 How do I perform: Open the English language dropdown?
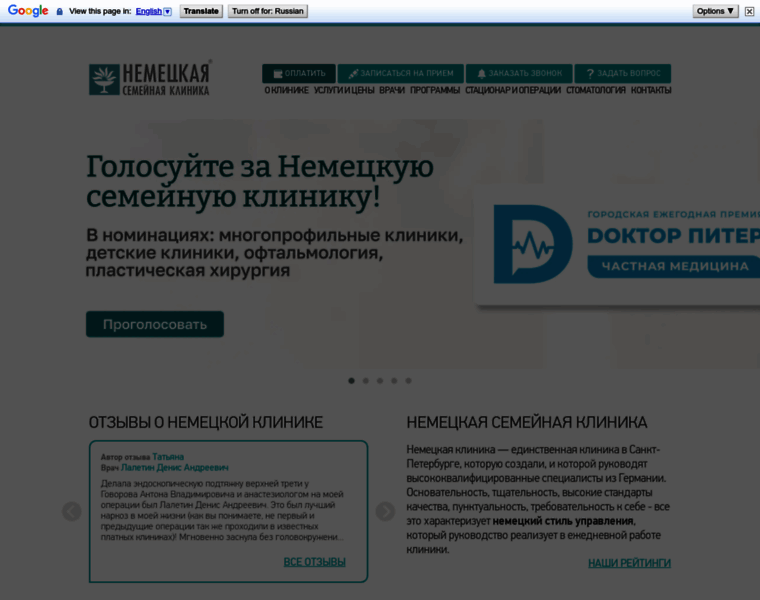pyautogui.click(x=154, y=11)
